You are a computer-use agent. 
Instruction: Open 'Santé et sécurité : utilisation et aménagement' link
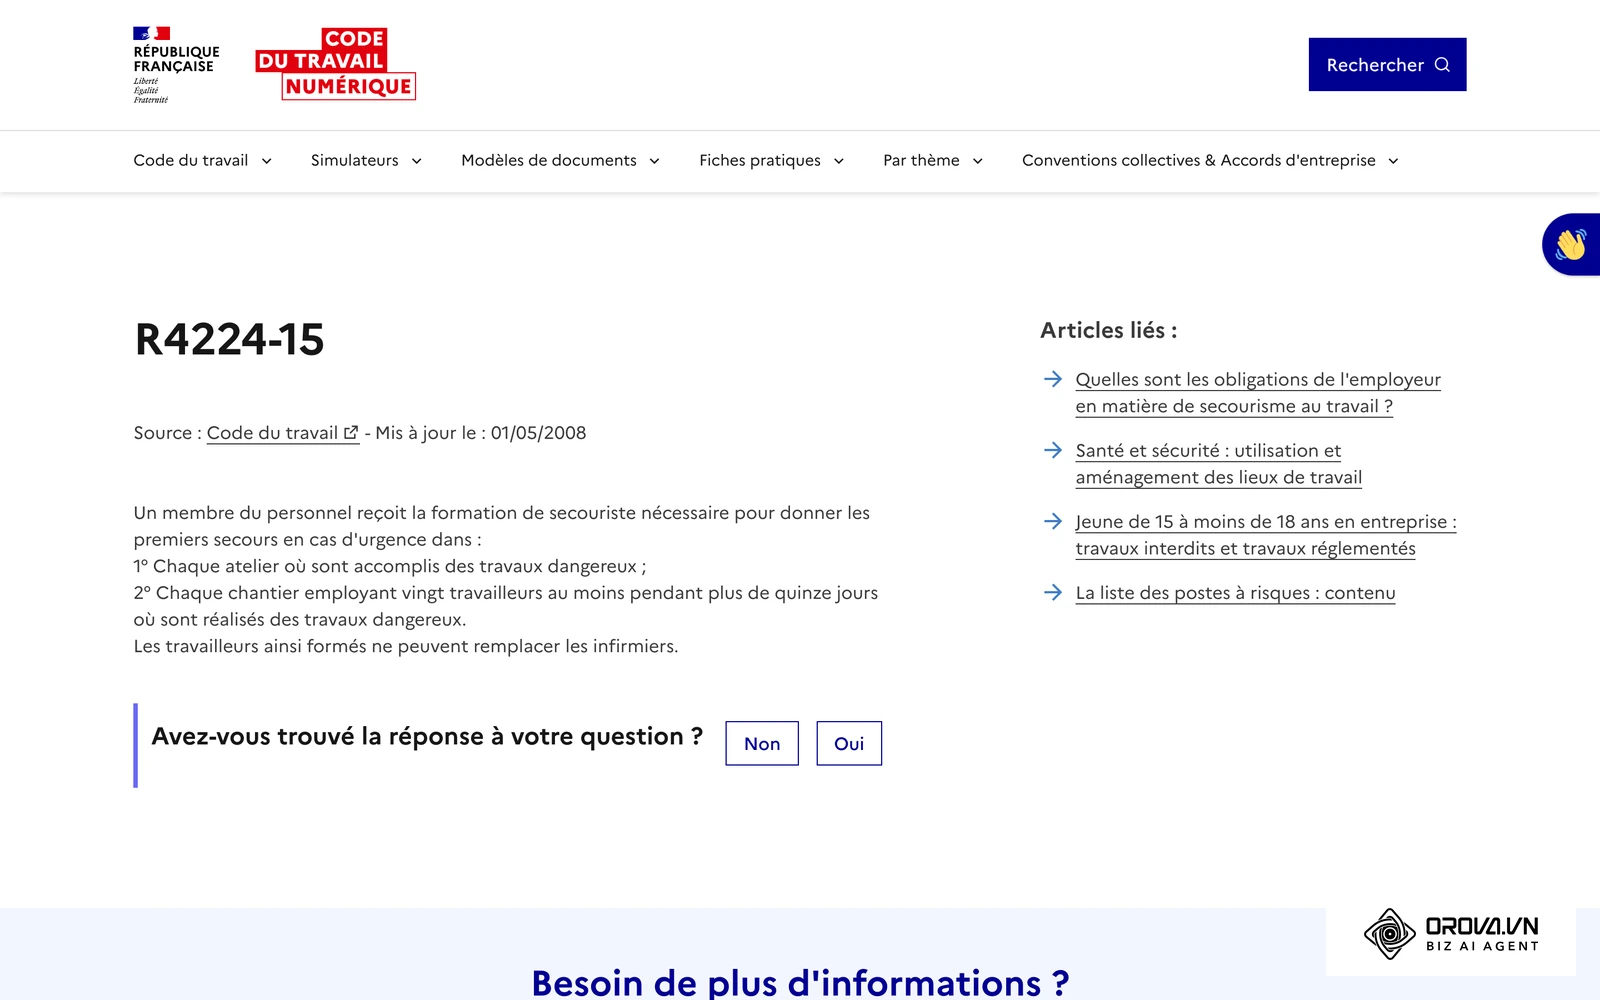[1218, 464]
